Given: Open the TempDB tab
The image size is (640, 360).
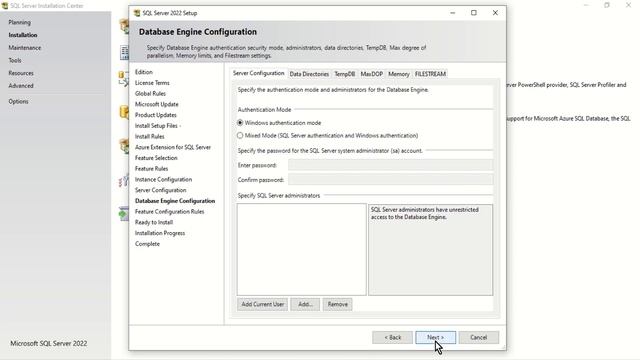Looking at the screenshot, I should click(345, 74).
